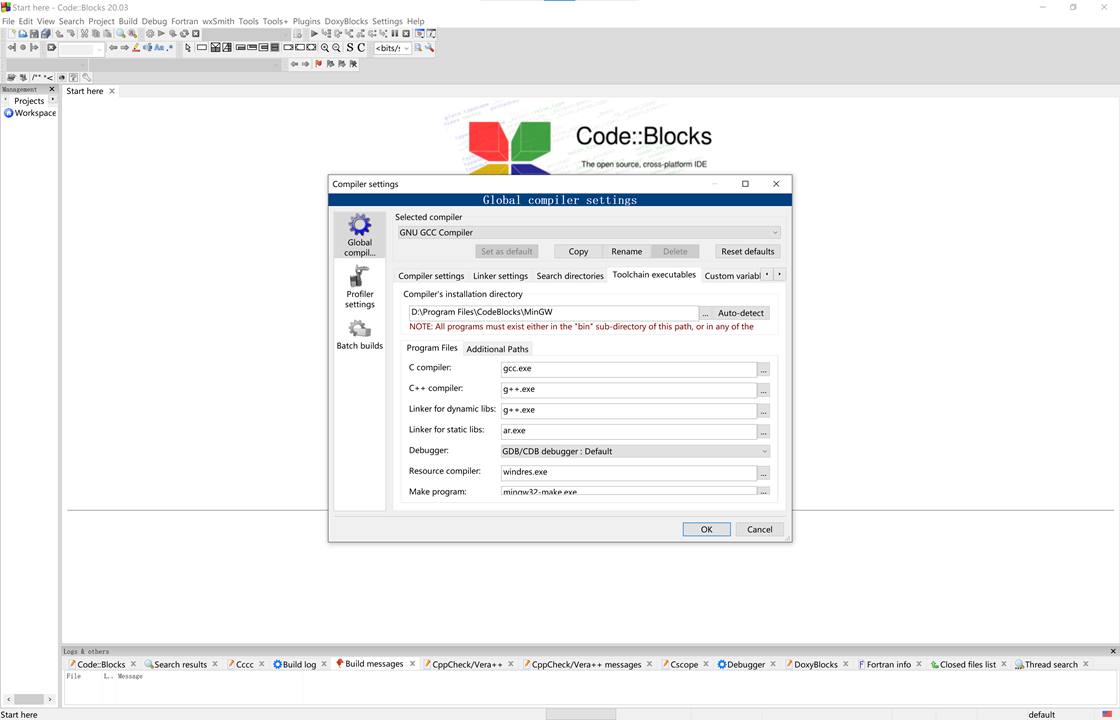Browse for the C compiler with ... button
Image resolution: width=1120 pixels, height=720 pixels.
click(x=764, y=370)
